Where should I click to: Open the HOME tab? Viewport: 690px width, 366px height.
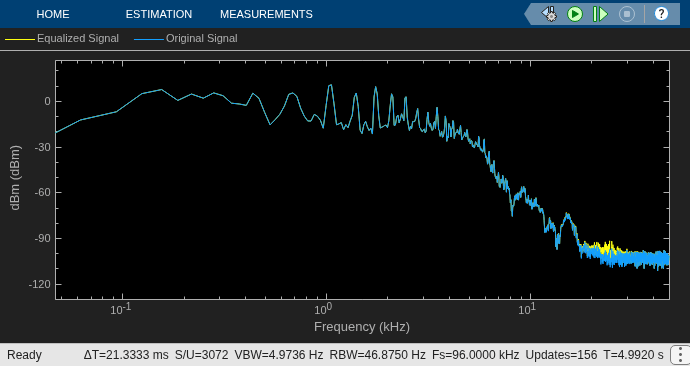(x=53, y=14)
